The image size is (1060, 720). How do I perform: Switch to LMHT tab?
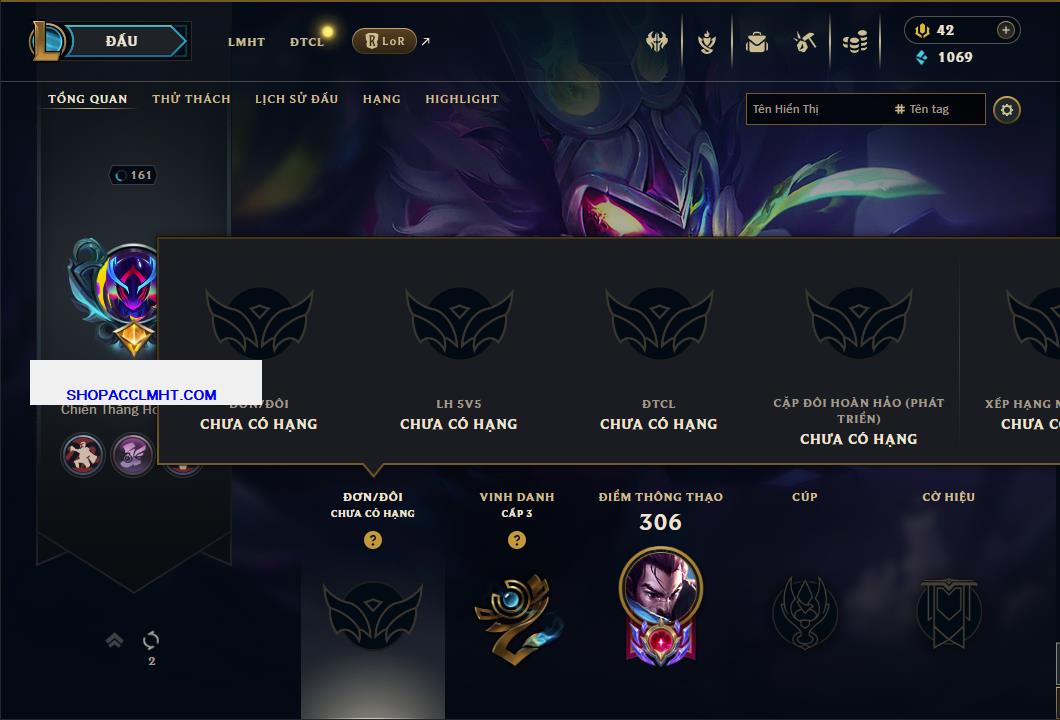pyautogui.click(x=246, y=42)
